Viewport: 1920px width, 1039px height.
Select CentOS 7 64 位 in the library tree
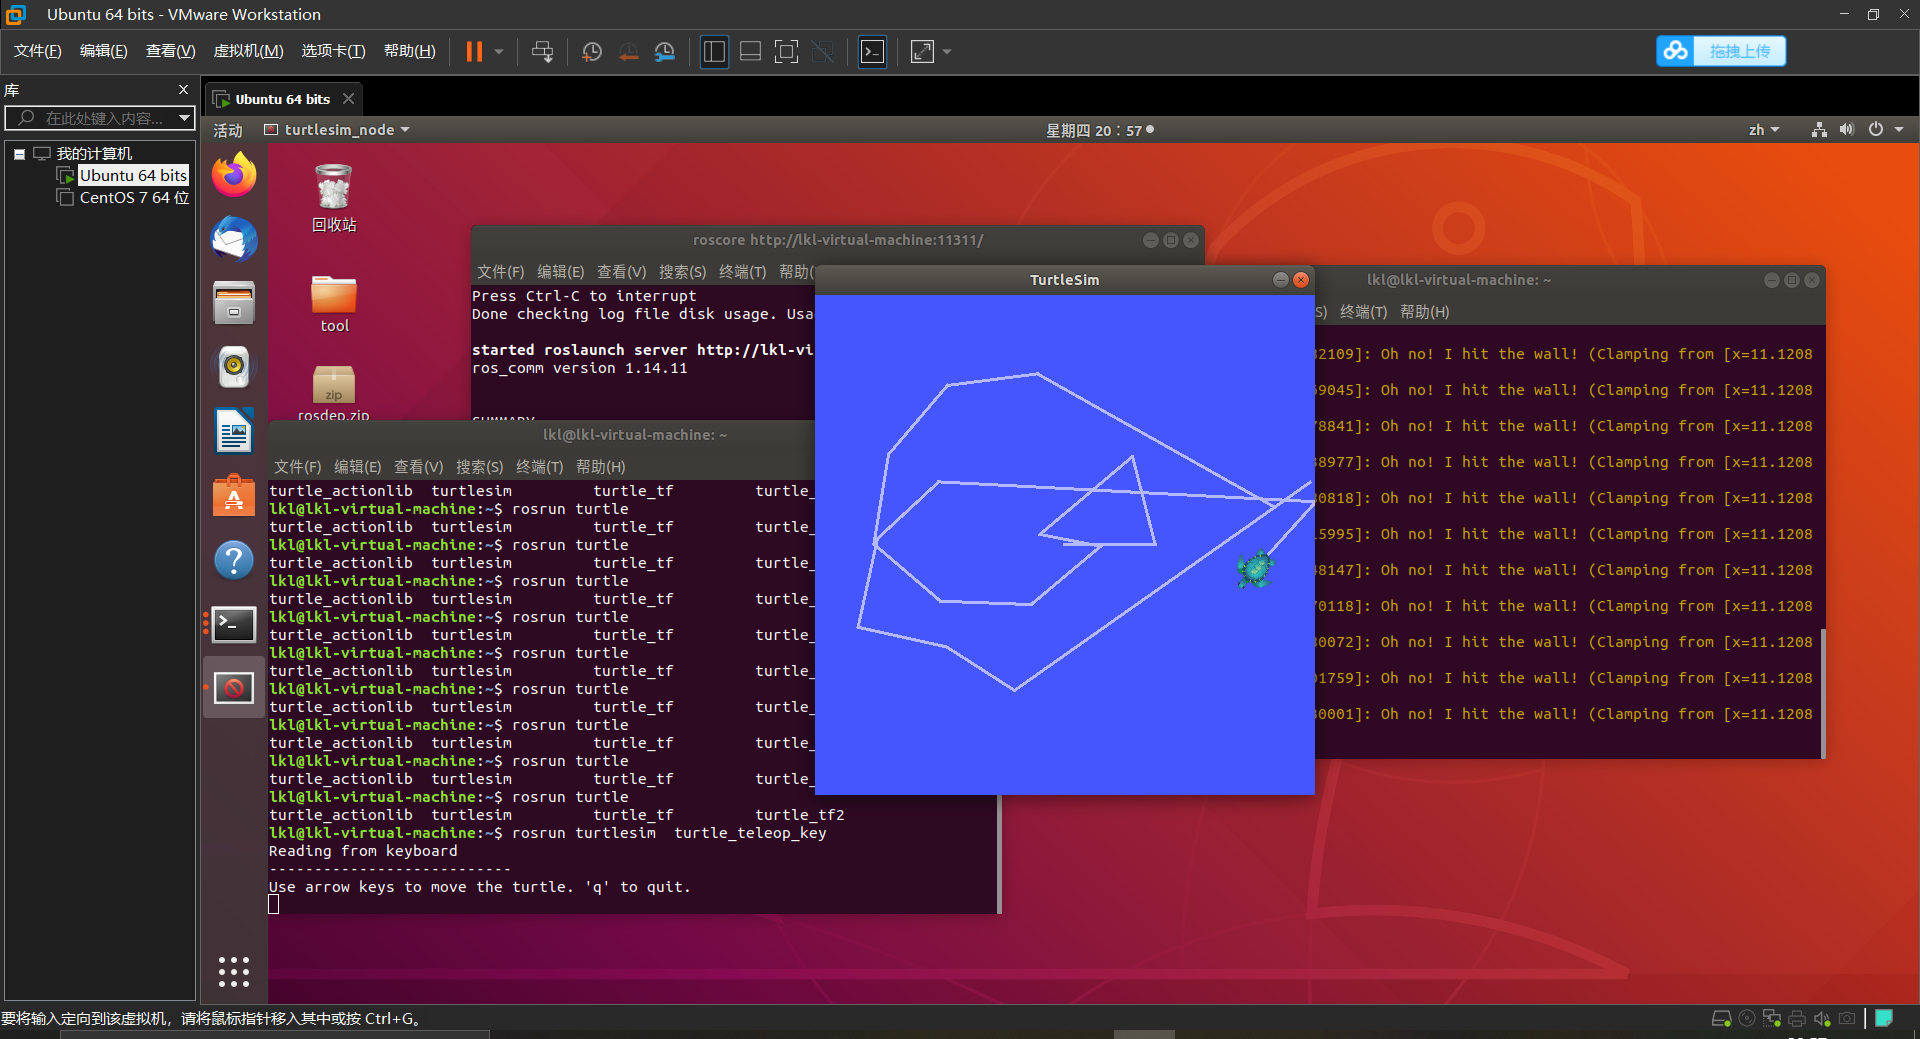point(133,198)
